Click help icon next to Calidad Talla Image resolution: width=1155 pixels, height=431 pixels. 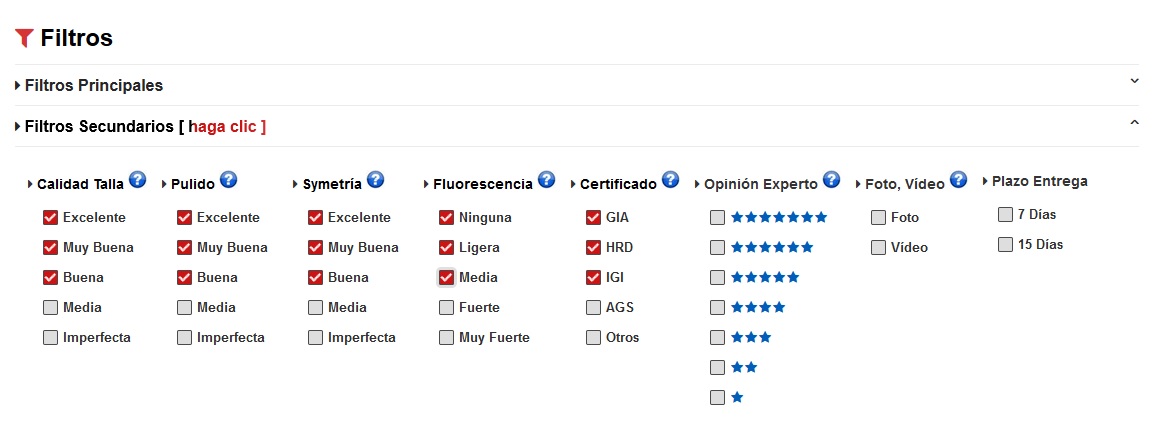137,181
